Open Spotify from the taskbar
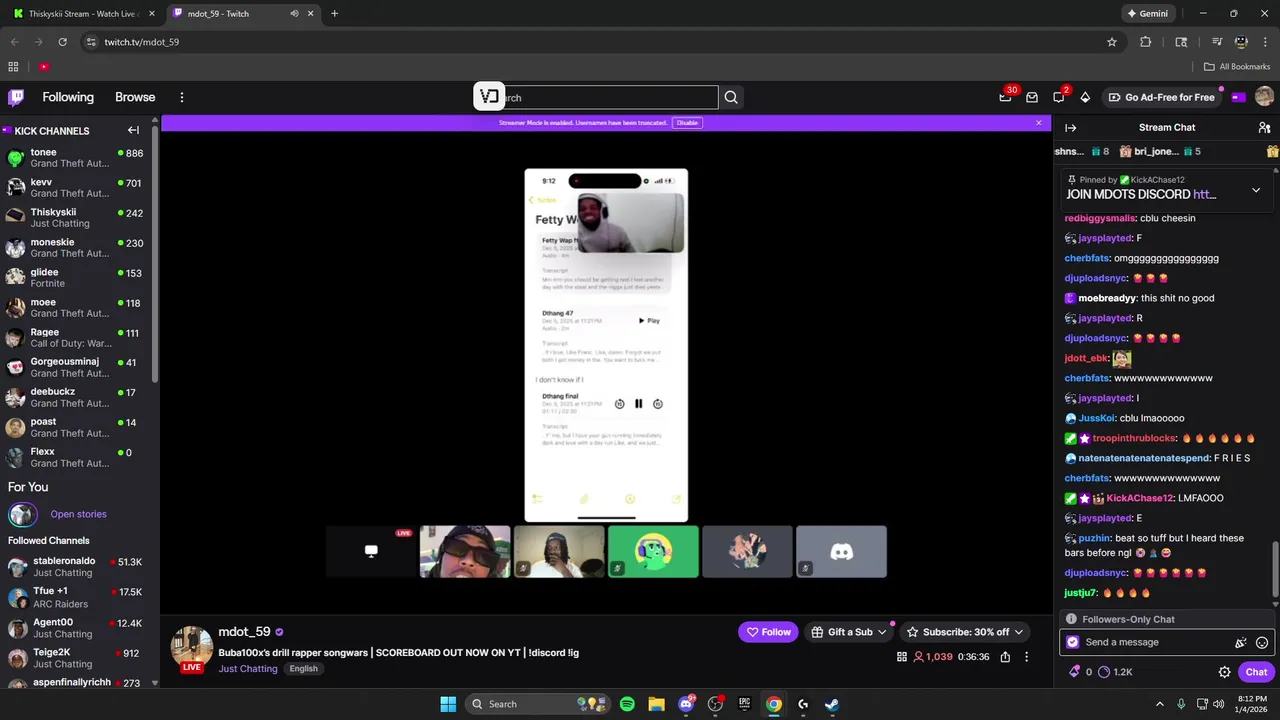Viewport: 1280px width, 720px height. (x=627, y=704)
